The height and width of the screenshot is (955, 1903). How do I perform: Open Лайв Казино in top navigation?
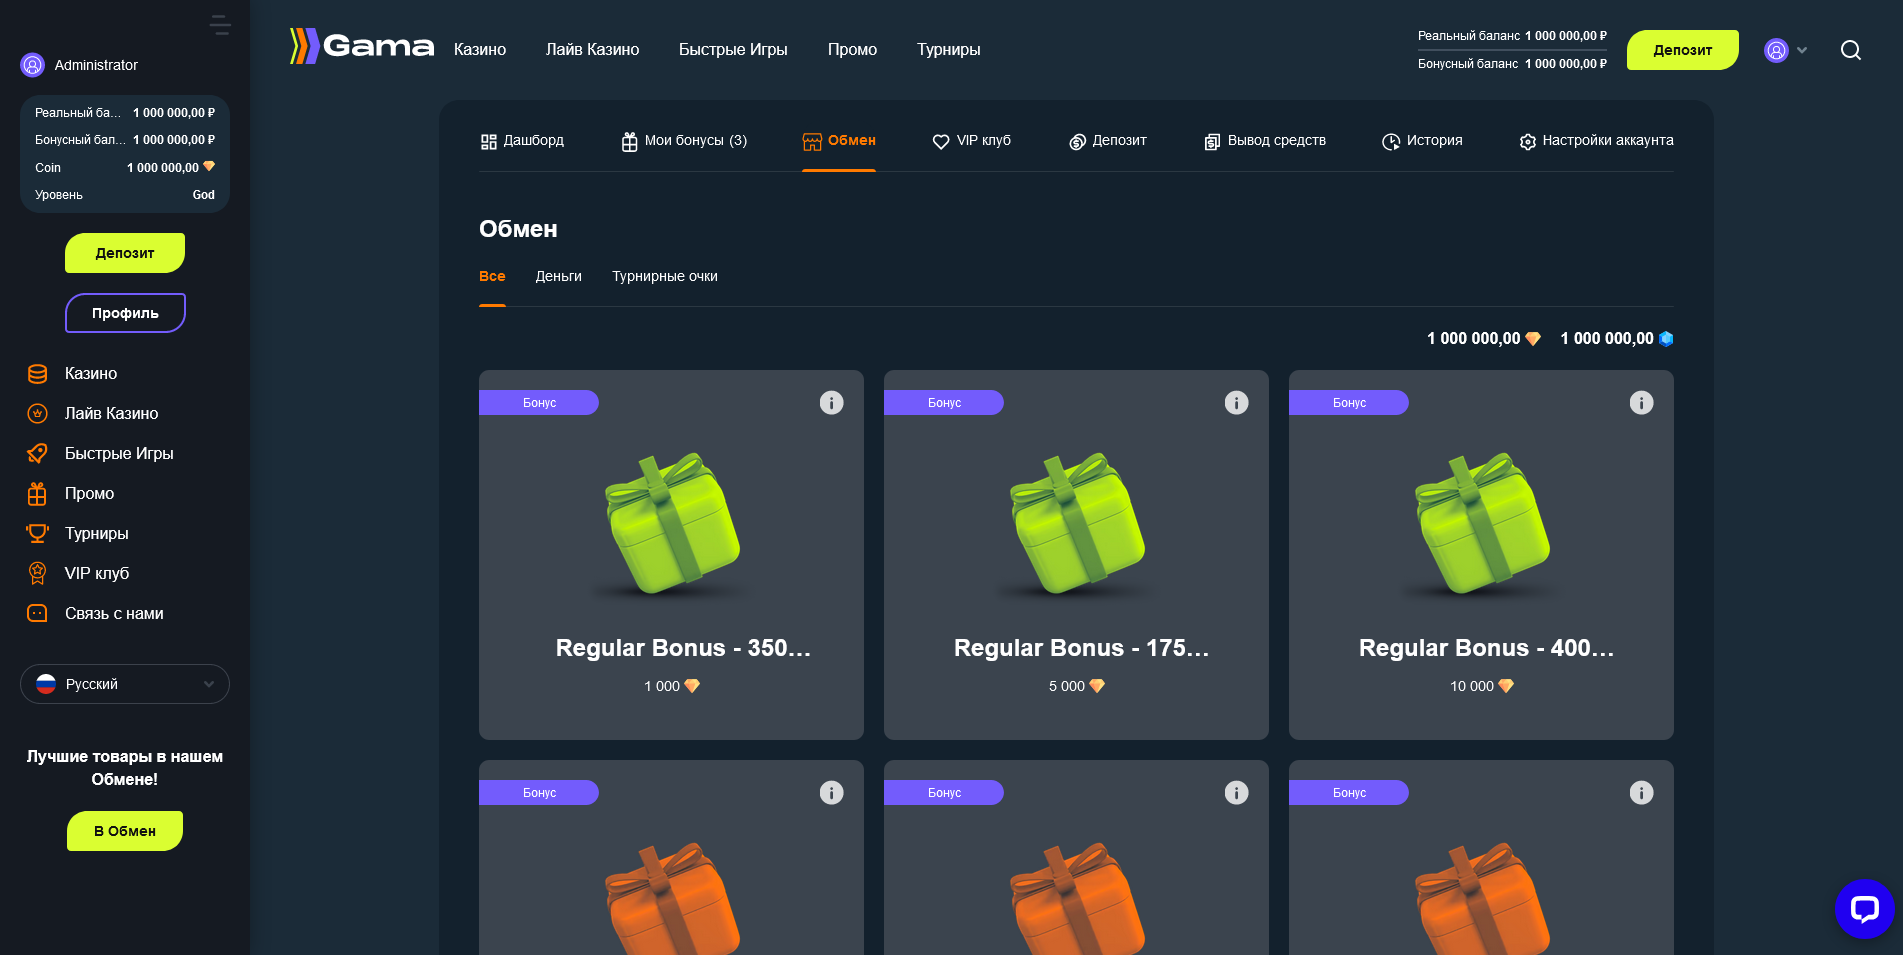[x=592, y=50]
